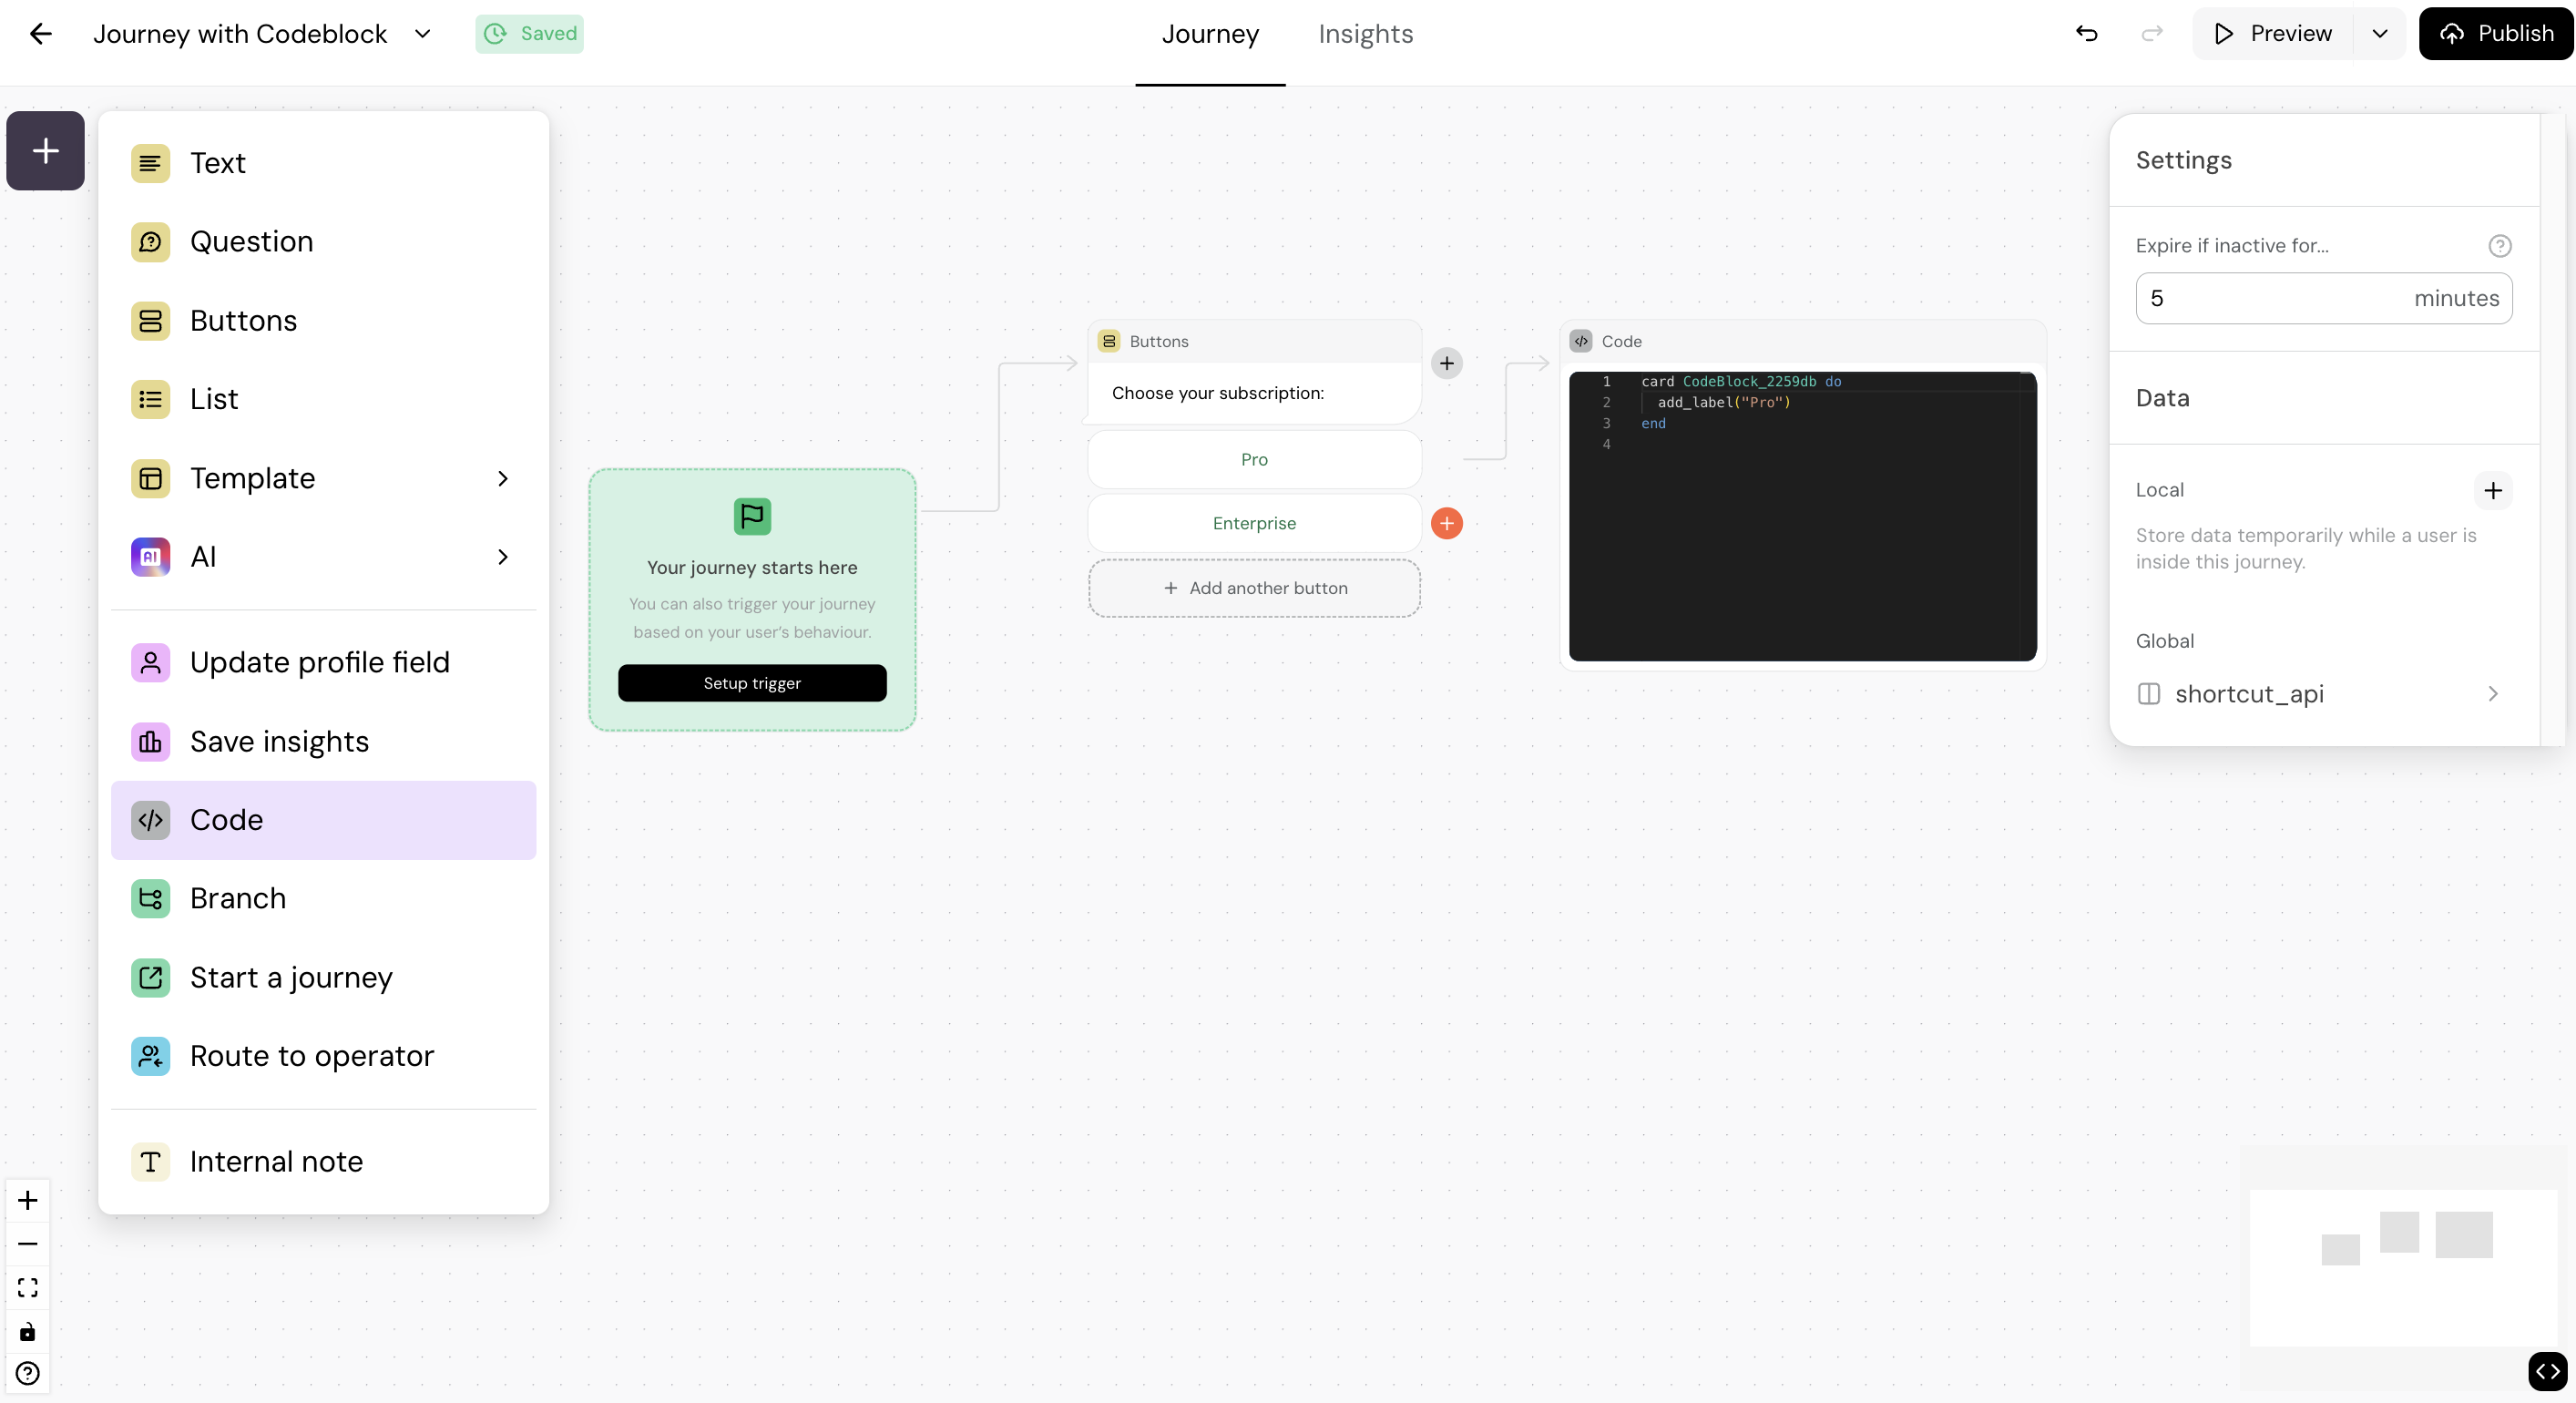Click the Code card header
The image size is (2576, 1403).
tap(1802, 342)
